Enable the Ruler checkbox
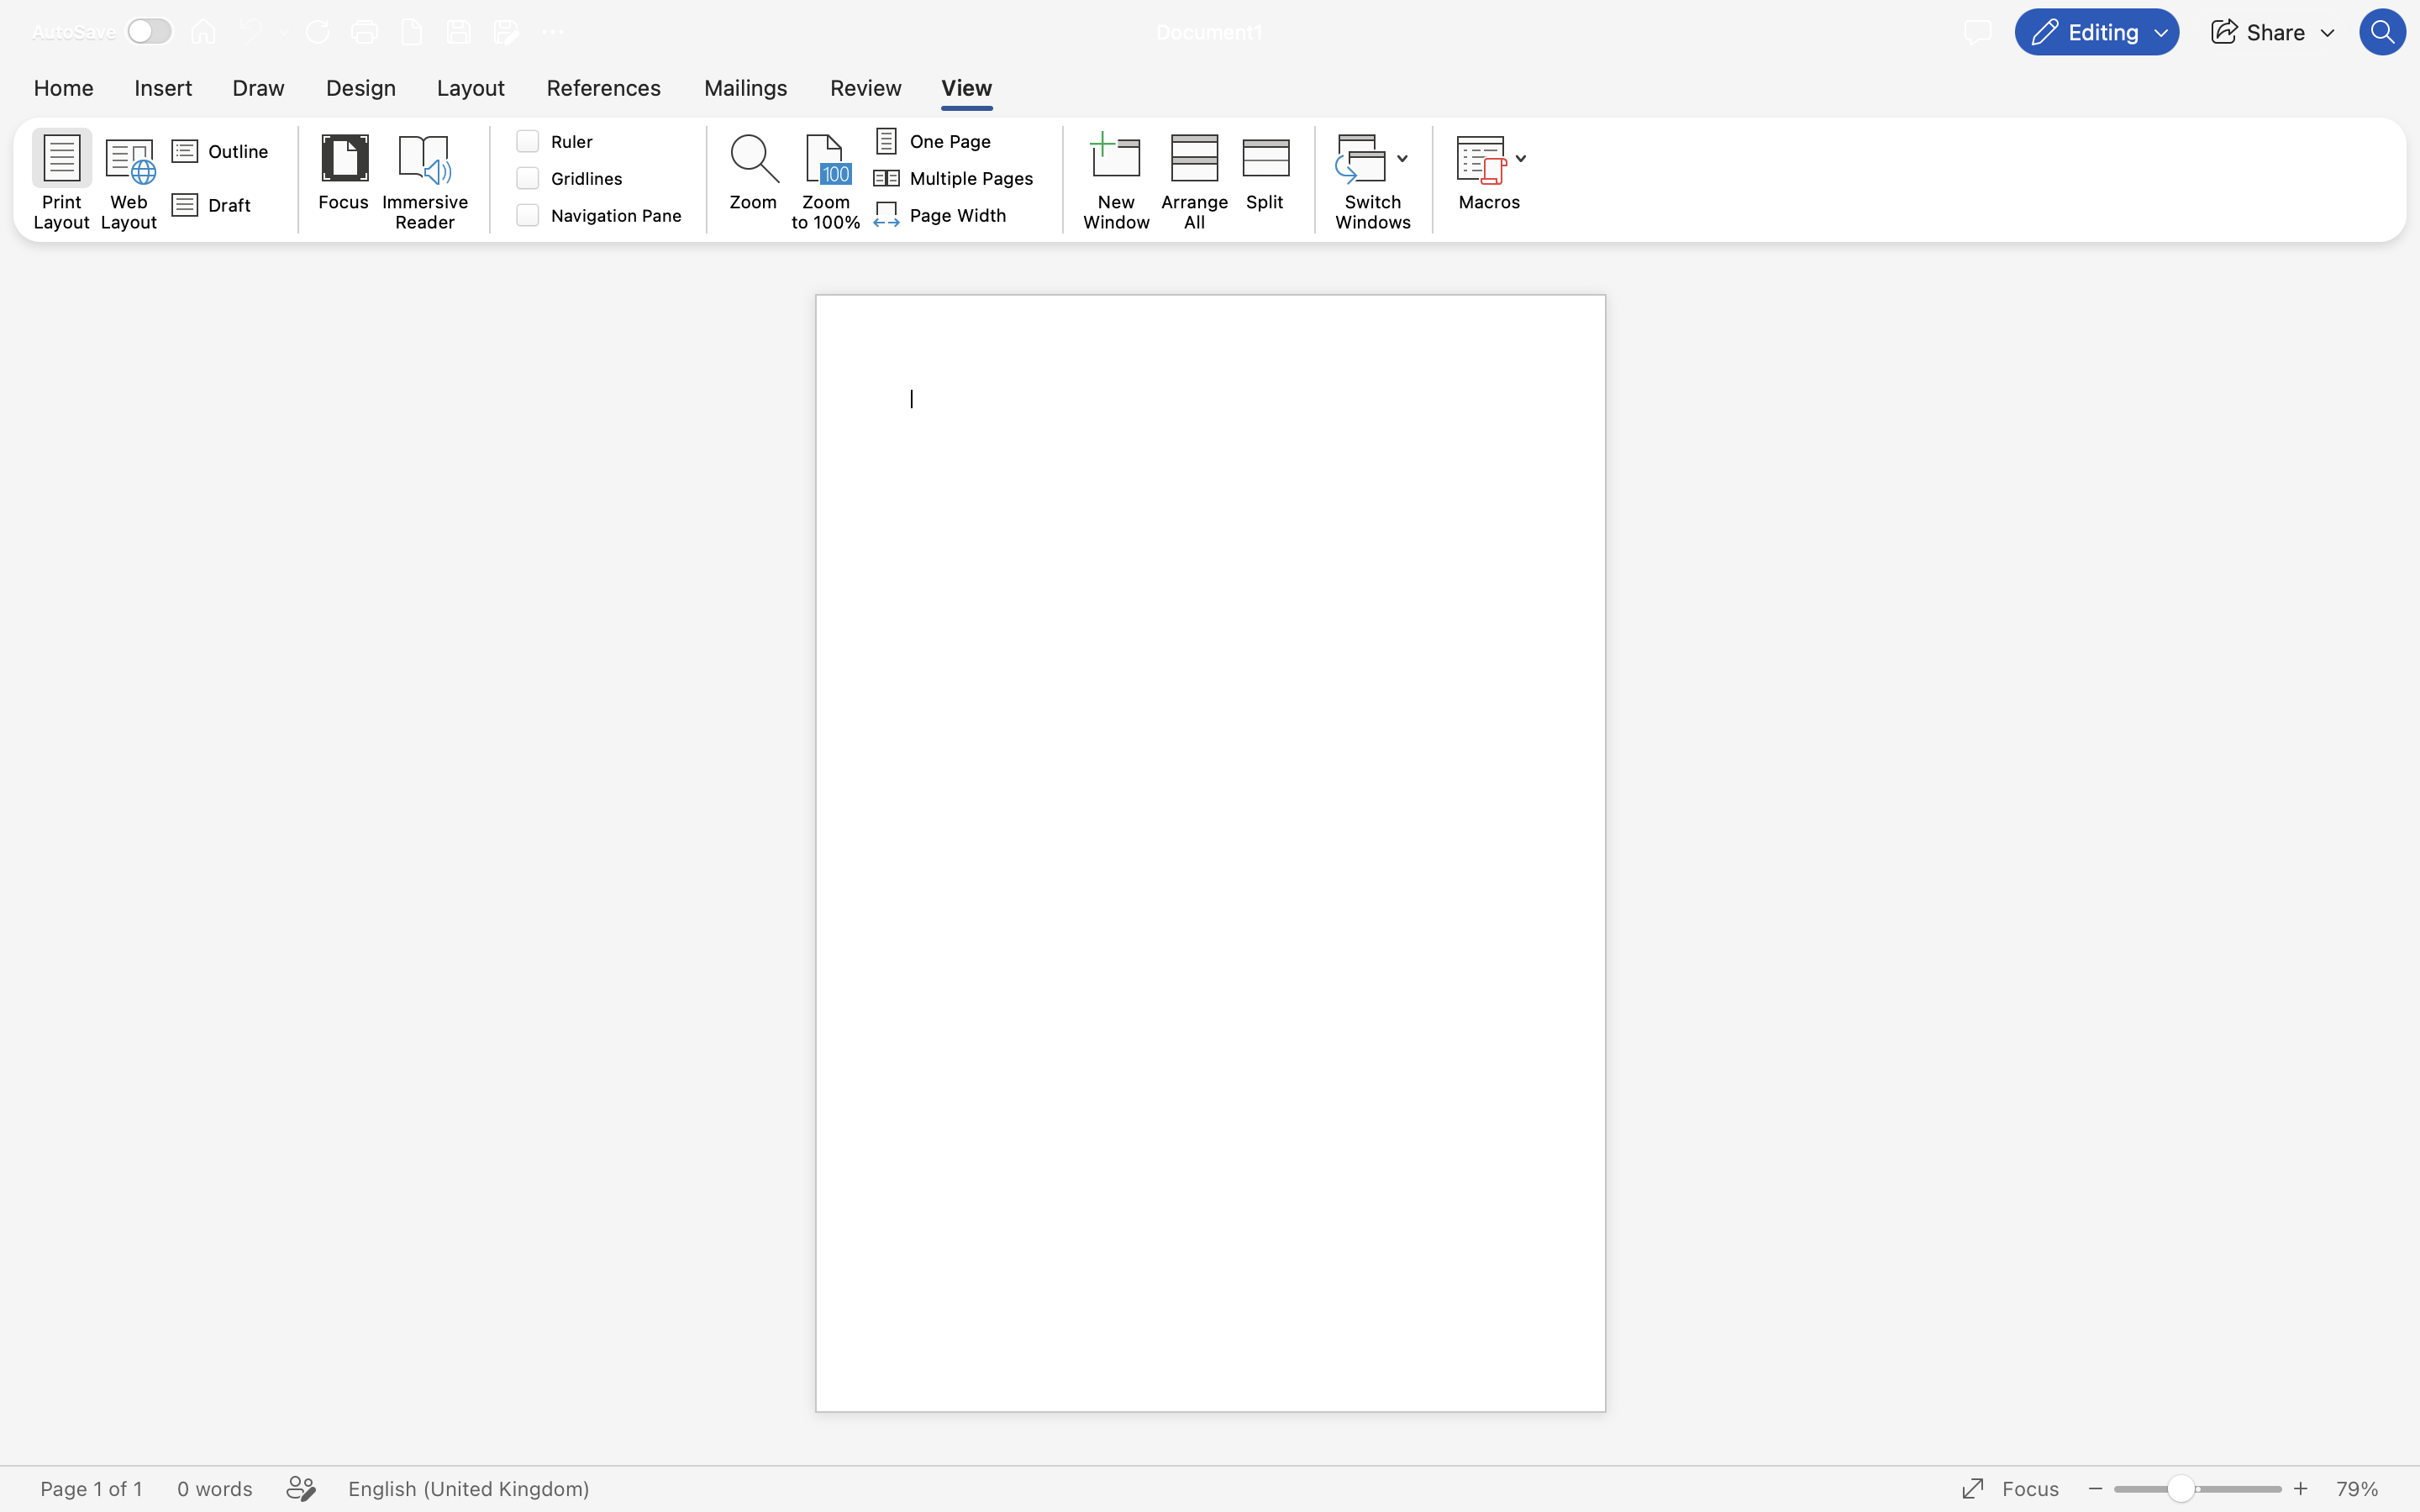The width and height of the screenshot is (2420, 1512). coord(527,141)
